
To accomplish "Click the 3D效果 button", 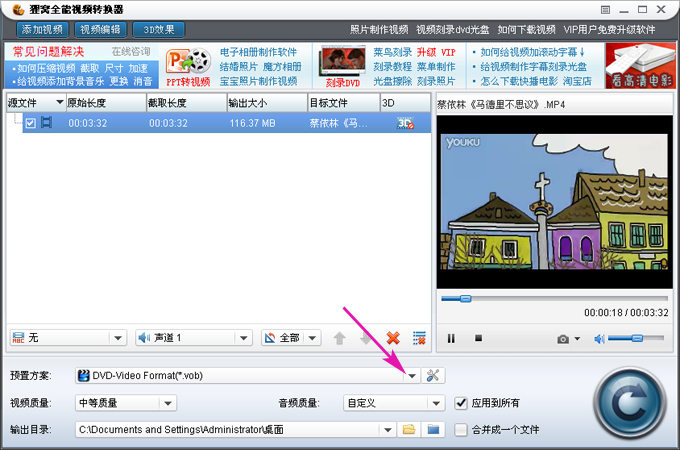I will (x=159, y=29).
